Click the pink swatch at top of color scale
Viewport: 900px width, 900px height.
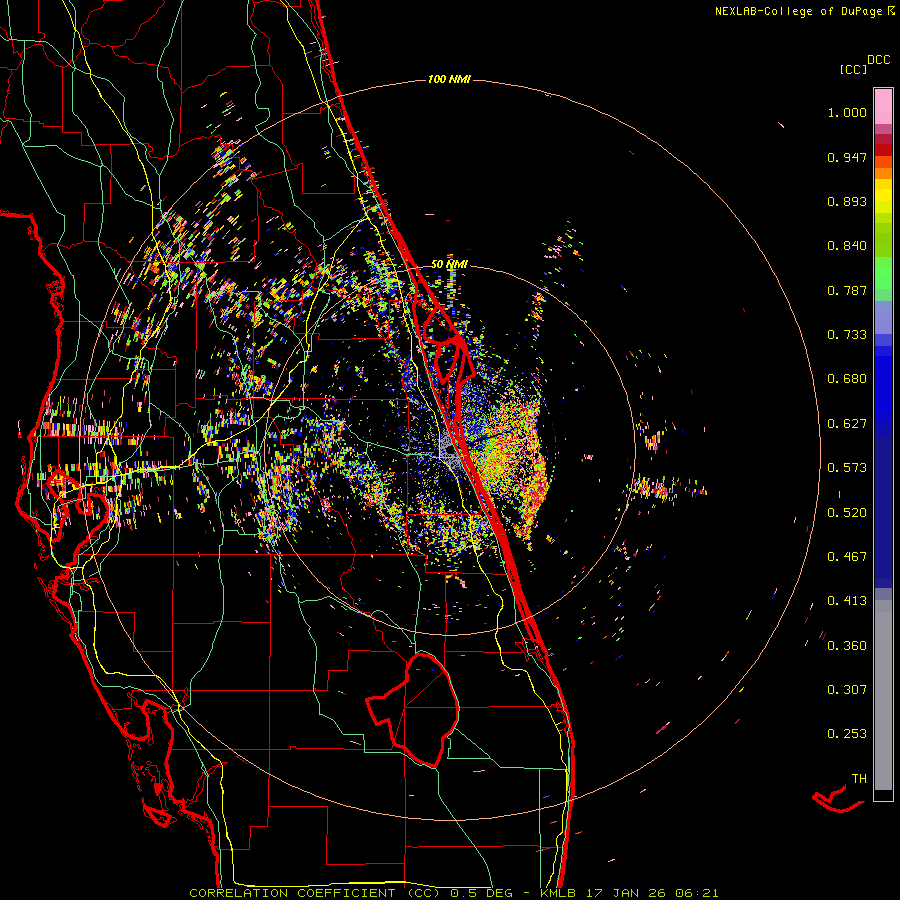click(x=883, y=106)
